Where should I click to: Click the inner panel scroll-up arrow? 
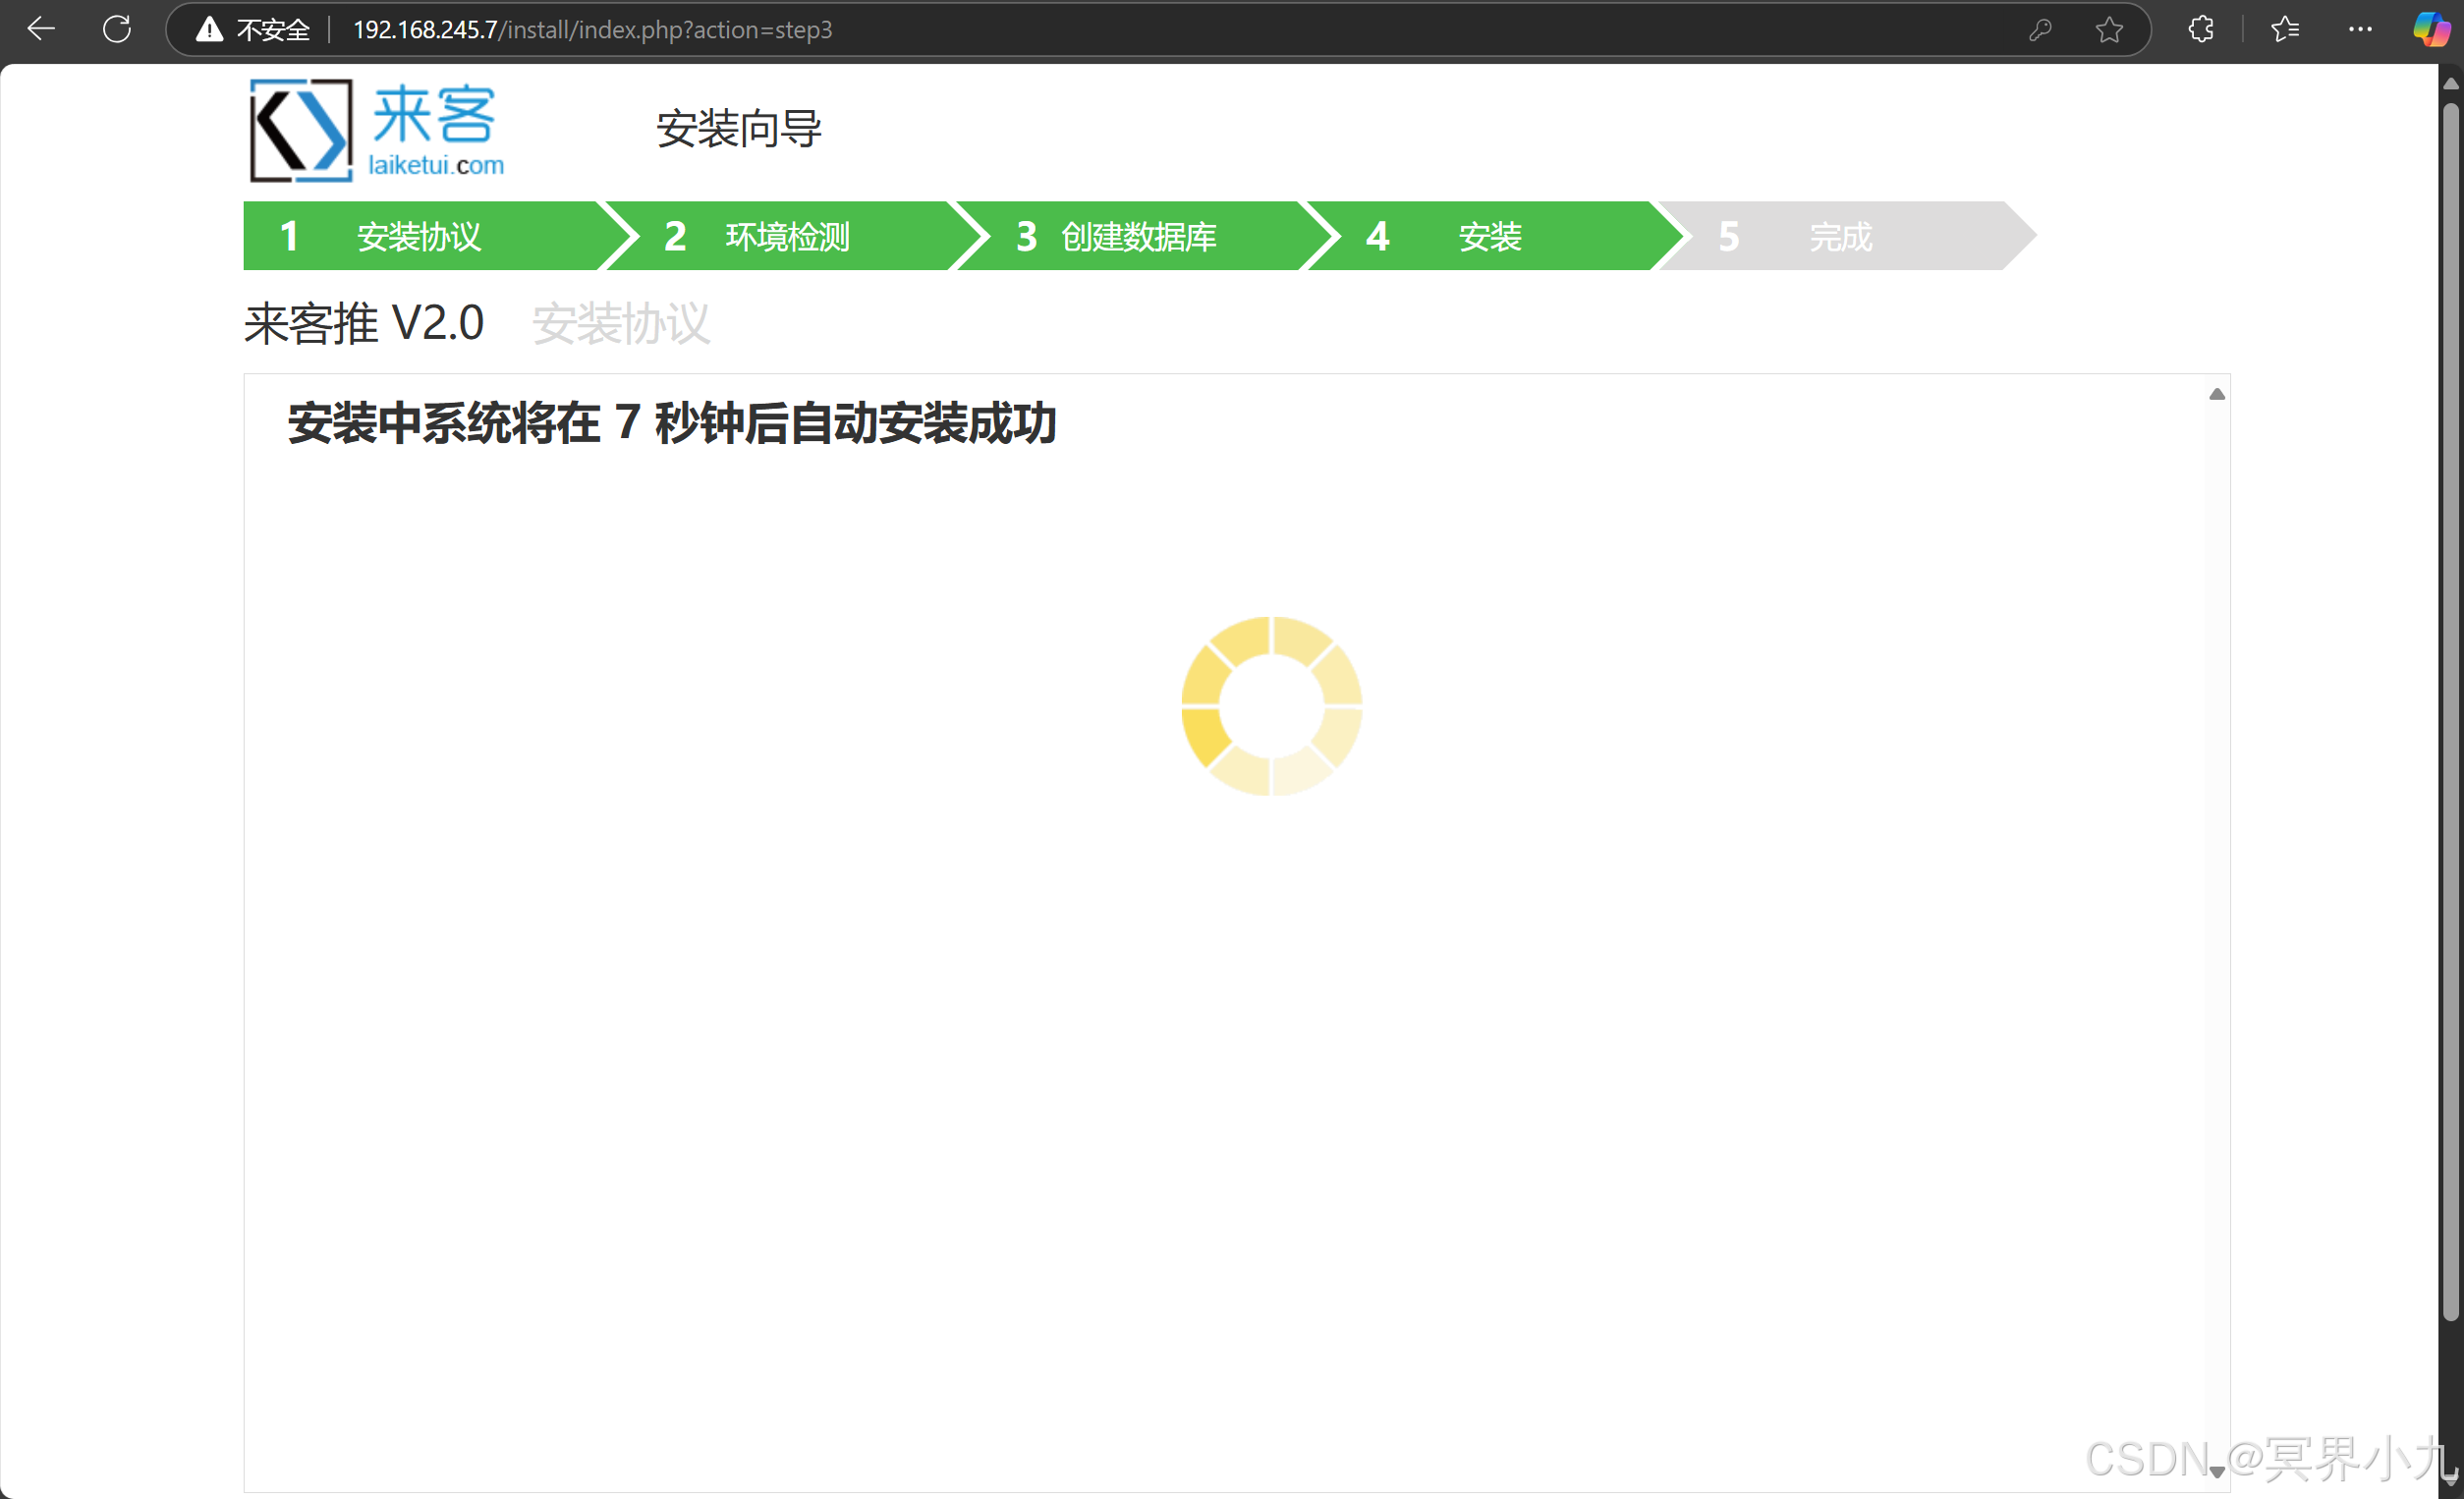[x=2217, y=394]
